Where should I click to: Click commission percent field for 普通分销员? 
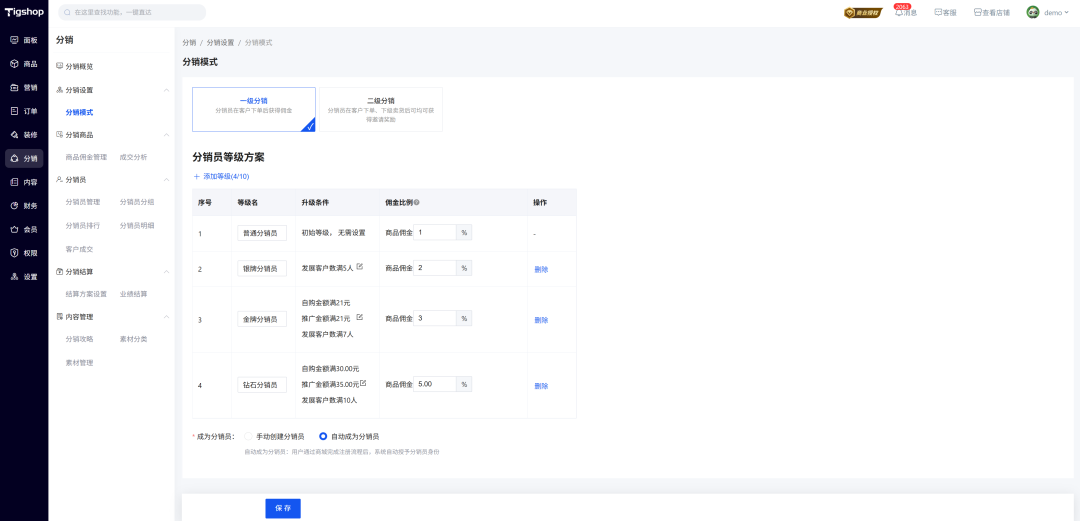point(435,232)
